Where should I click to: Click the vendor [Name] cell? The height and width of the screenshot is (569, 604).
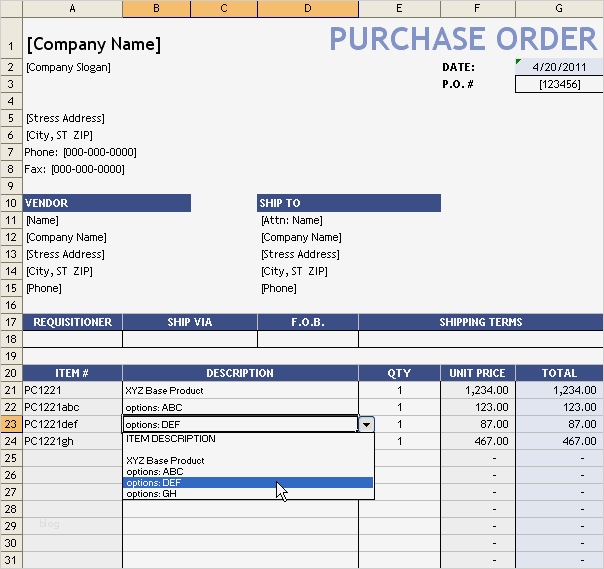pyautogui.click(x=42, y=220)
